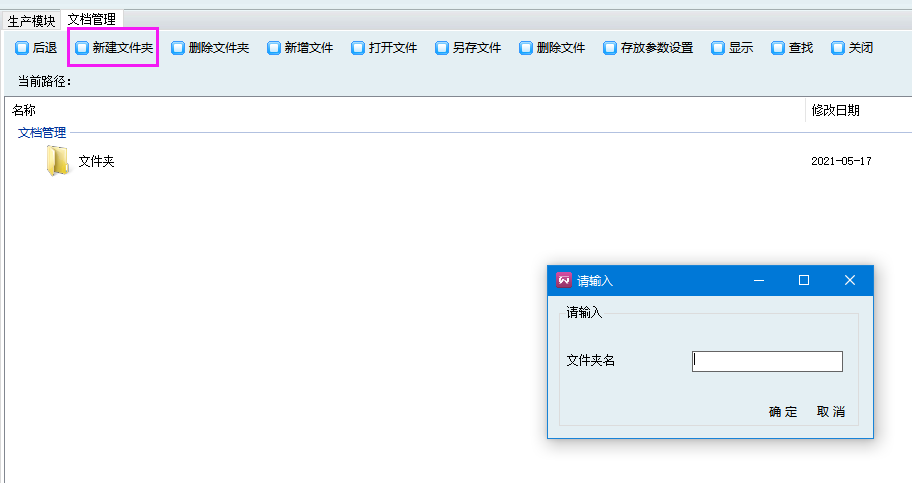The width and height of the screenshot is (912, 483).
Task: Click the 文件夹名 text input field
Action: 767,361
